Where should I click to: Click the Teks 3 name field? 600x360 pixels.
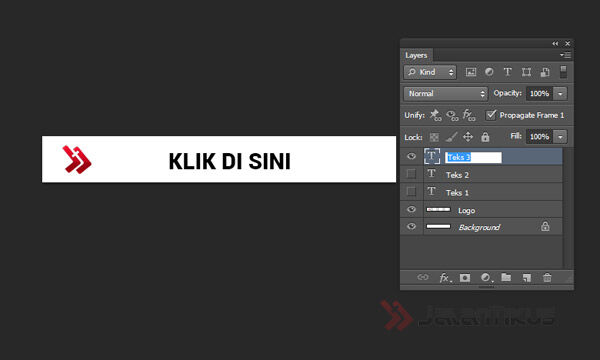[473, 157]
